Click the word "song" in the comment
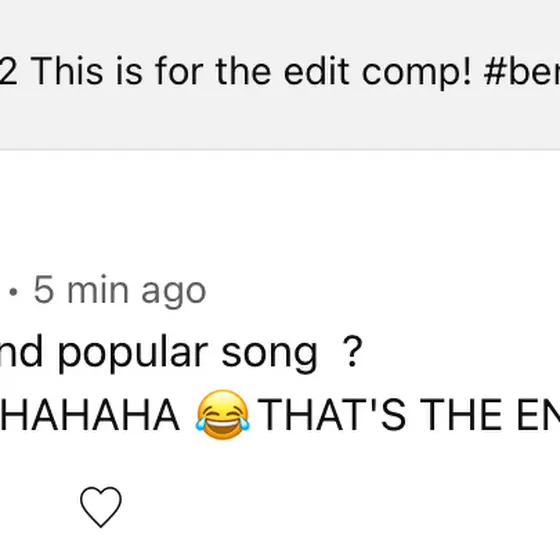560x560 pixels. point(269,355)
